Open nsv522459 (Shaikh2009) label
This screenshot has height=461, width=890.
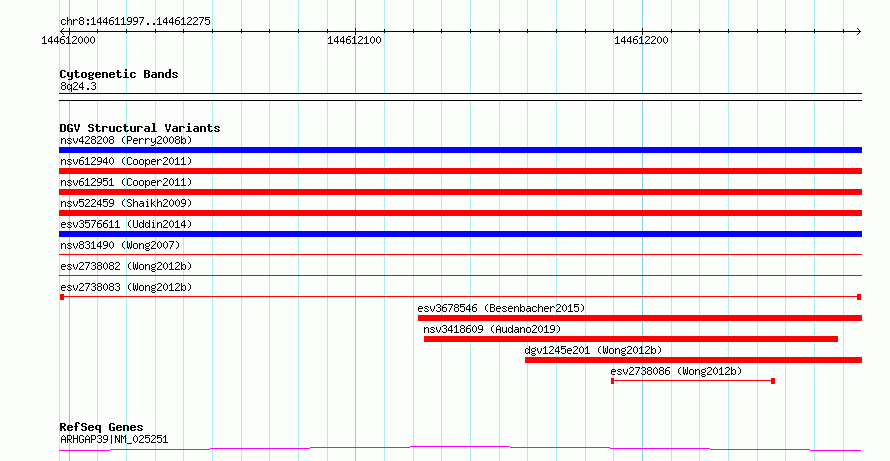[x=126, y=203]
